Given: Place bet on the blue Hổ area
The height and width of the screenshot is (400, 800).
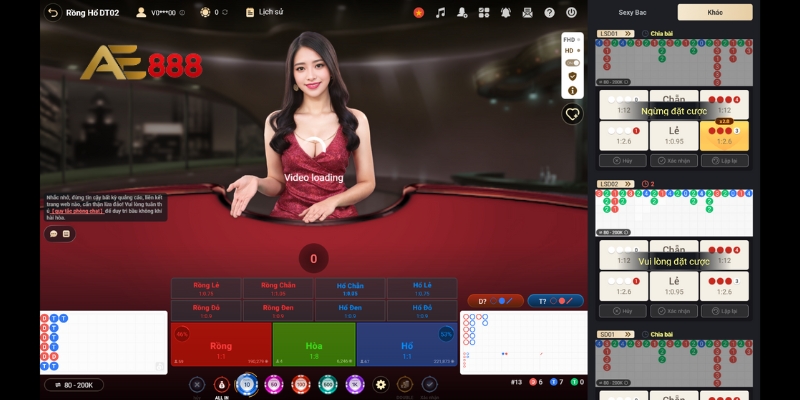Looking at the screenshot, I should [407, 344].
